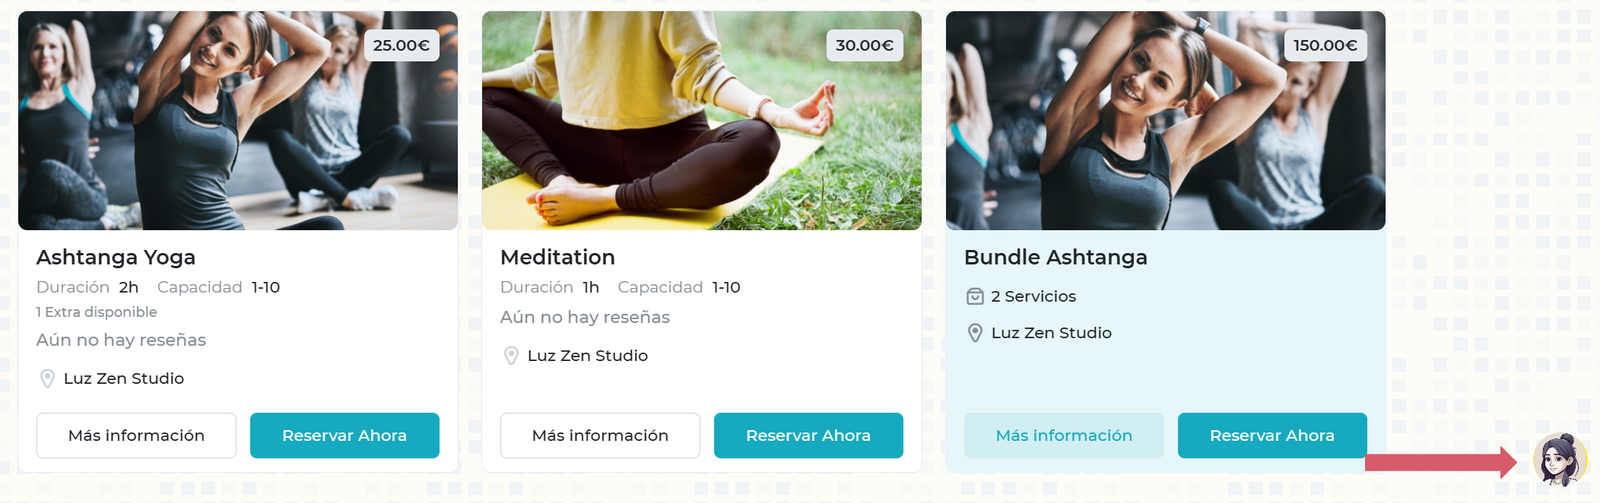Click the Bundle Ashtanga photo
The width and height of the screenshot is (1600, 503).
1166,121
